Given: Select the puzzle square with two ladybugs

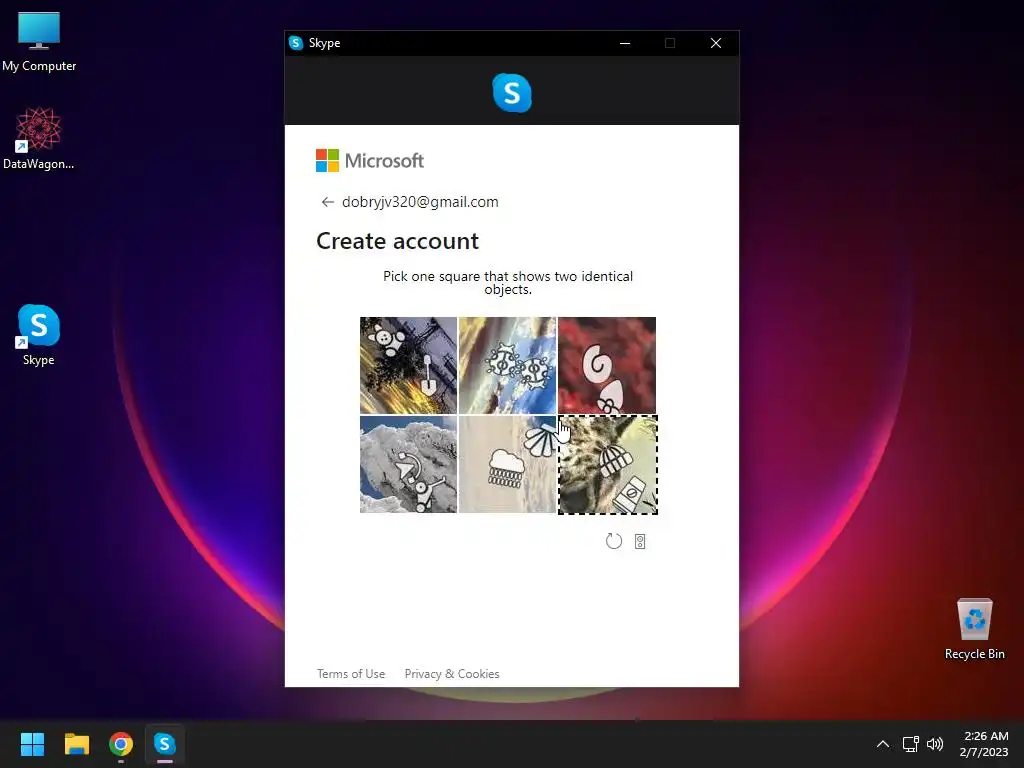Looking at the screenshot, I should pyautogui.click(x=507, y=365).
